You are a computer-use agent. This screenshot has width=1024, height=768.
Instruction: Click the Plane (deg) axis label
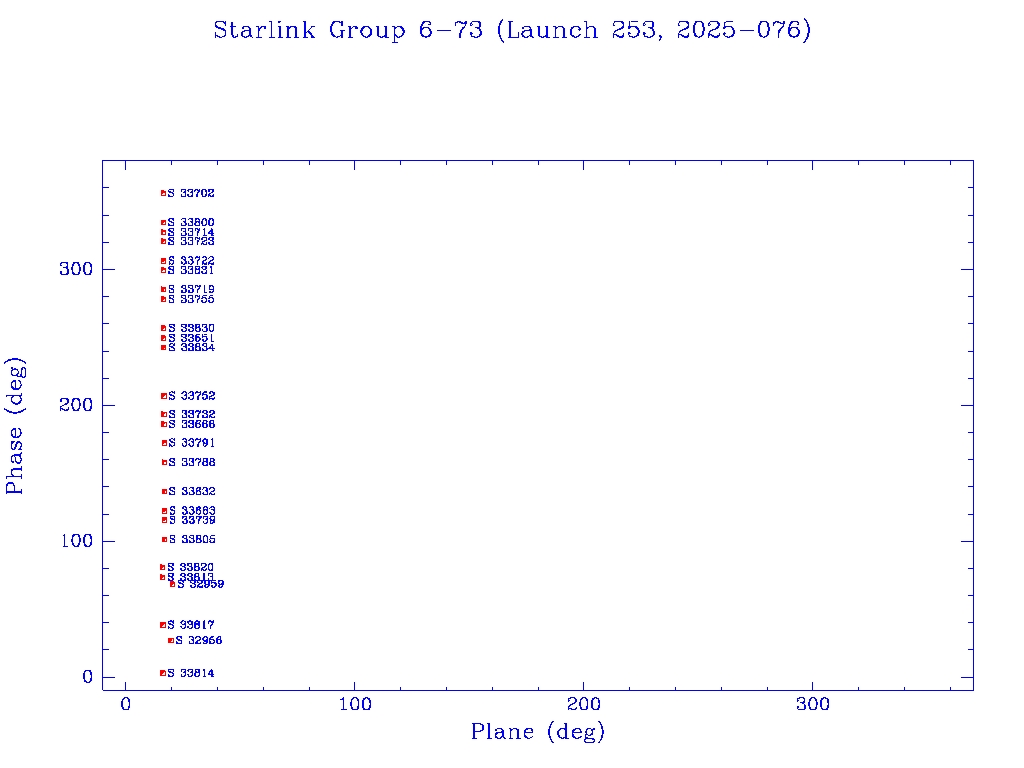click(x=538, y=732)
